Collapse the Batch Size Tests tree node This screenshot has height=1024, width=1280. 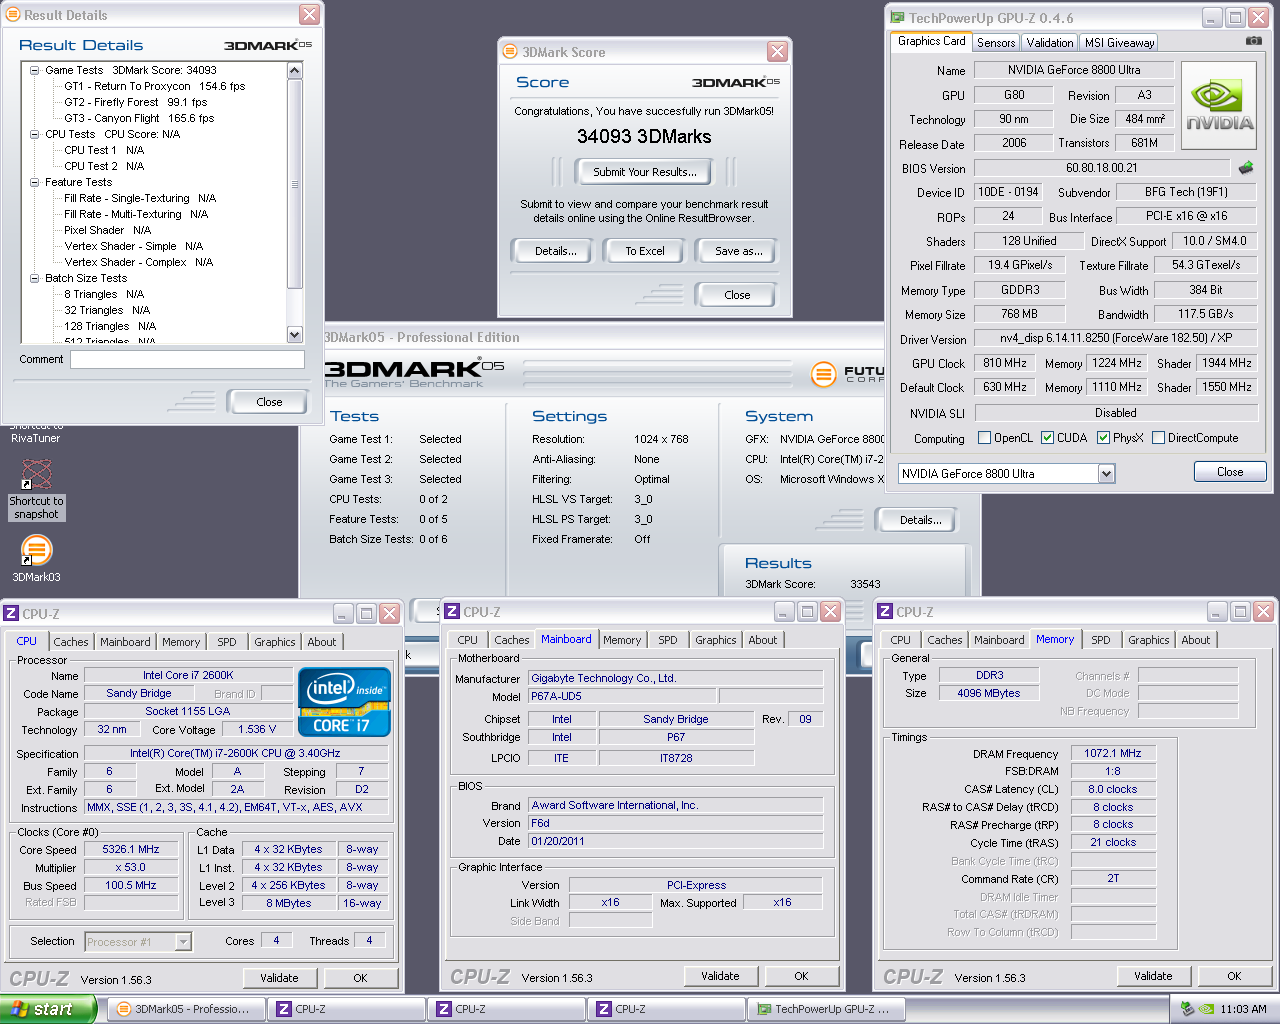click(34, 278)
